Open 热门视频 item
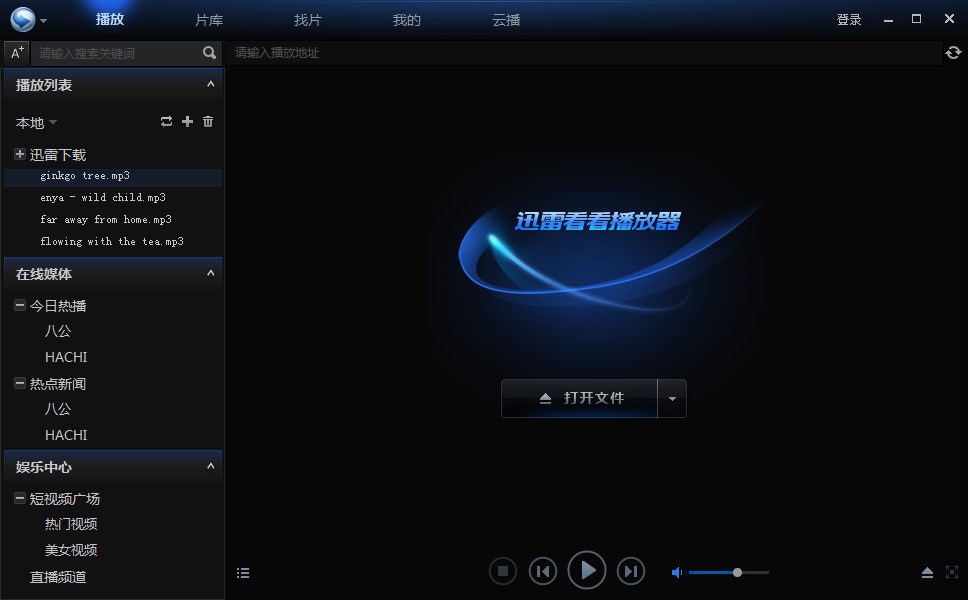The width and height of the screenshot is (968, 600). coord(71,525)
